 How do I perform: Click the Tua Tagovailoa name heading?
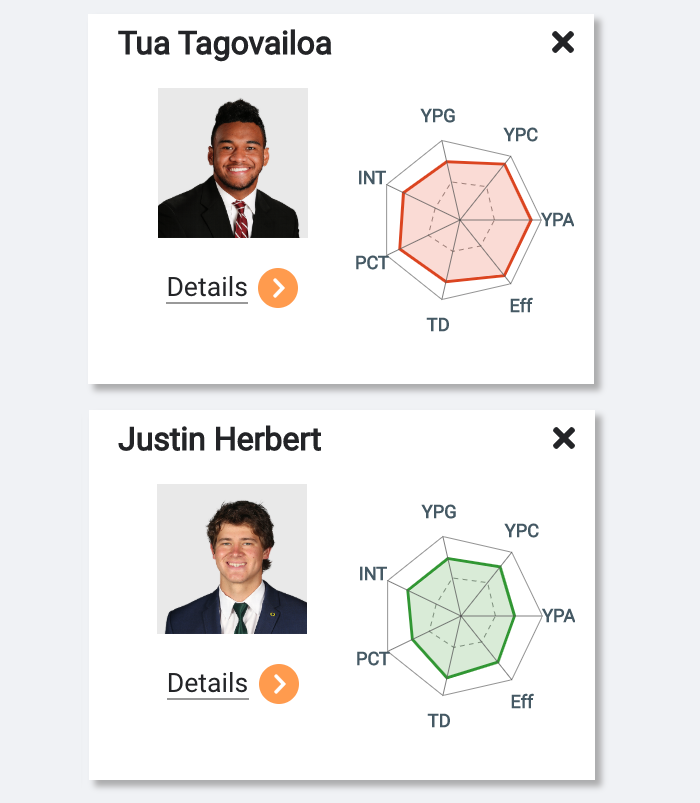(x=225, y=44)
